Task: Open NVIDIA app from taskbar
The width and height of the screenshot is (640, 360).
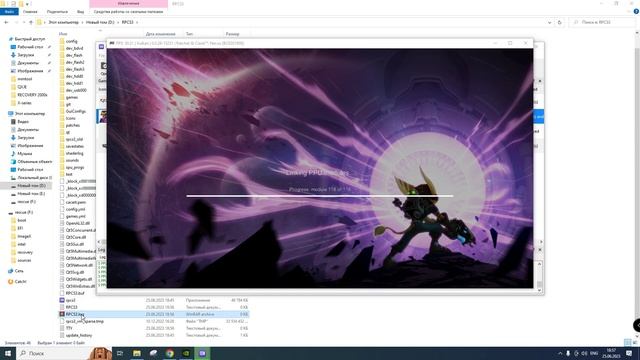Action: 186,353
